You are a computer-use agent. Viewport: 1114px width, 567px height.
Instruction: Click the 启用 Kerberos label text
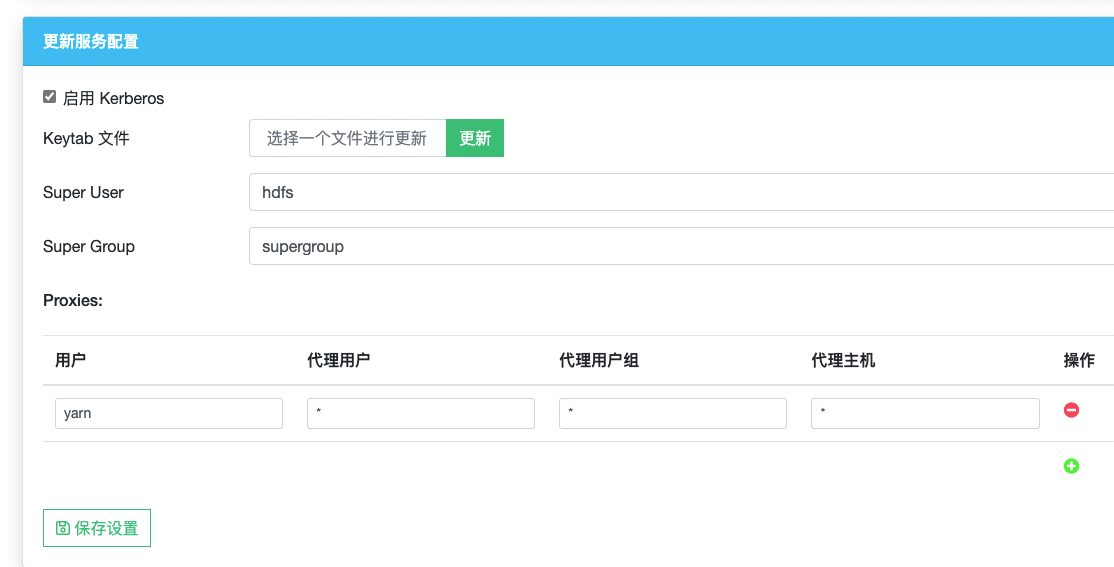point(113,99)
